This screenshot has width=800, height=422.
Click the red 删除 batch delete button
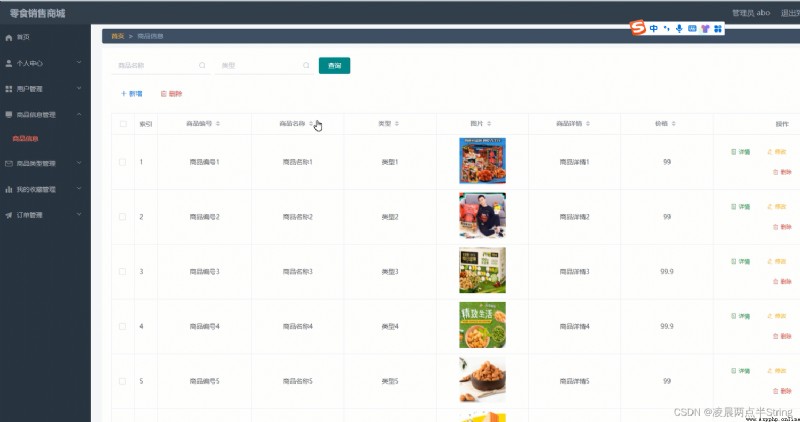[x=171, y=93]
